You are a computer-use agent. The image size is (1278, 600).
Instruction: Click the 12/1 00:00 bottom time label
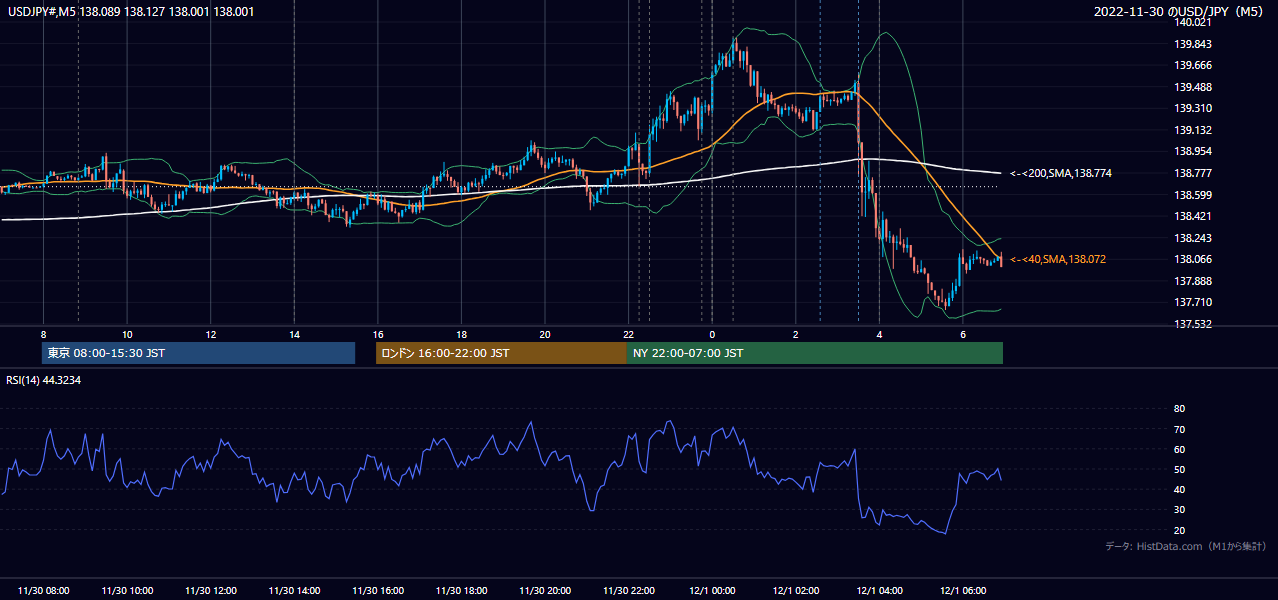tap(712, 591)
